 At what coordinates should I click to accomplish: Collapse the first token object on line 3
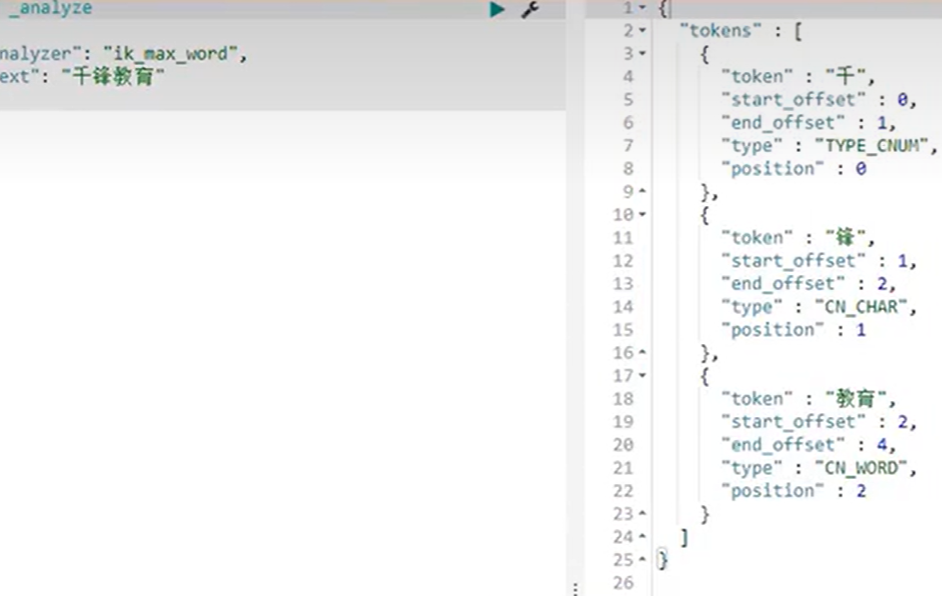(x=642, y=53)
